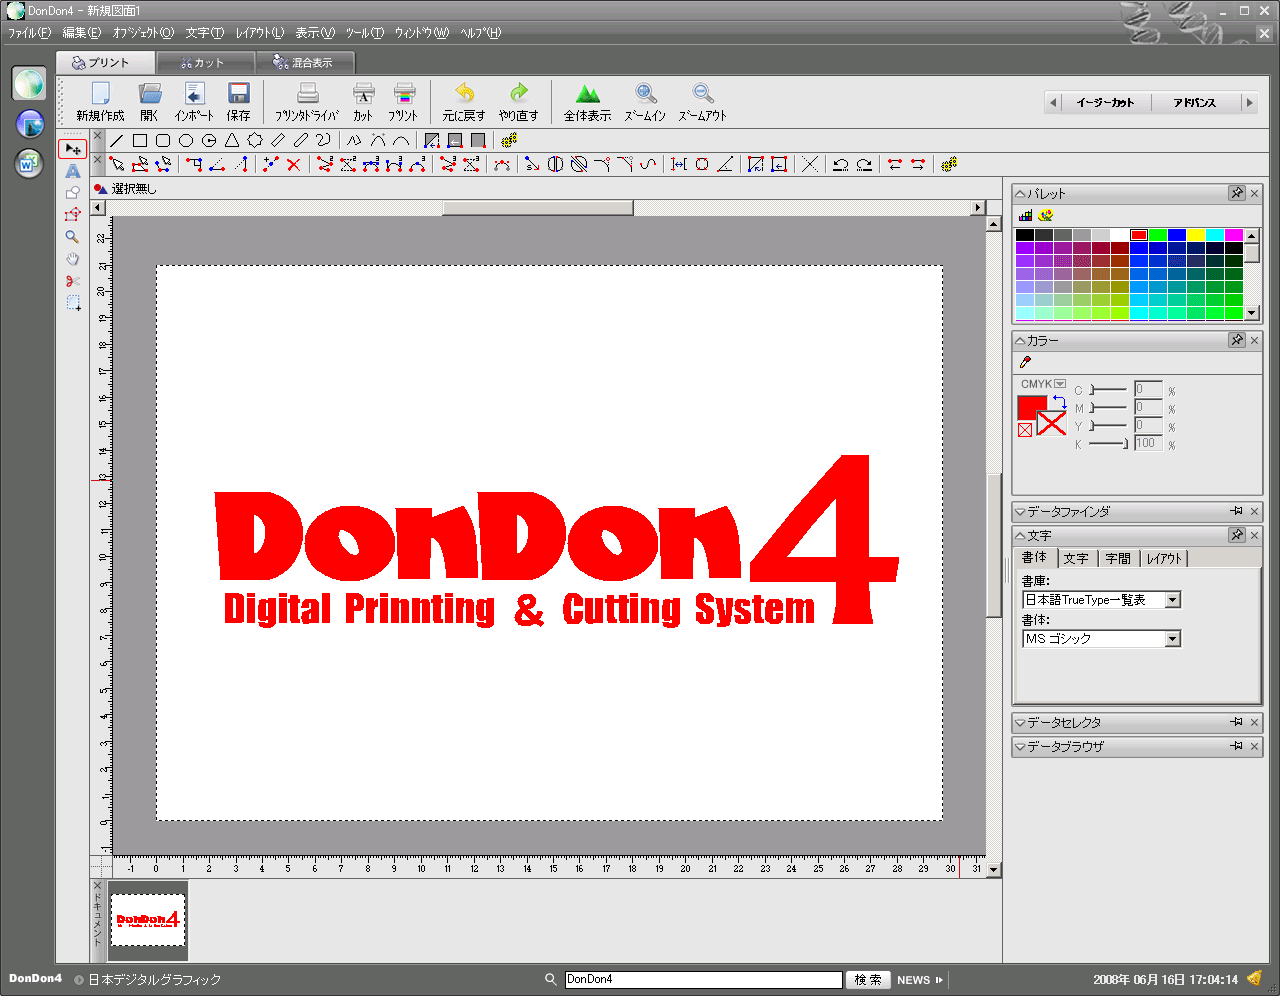Select the node edit tool in sidebar
Screen dimensions: 1280x996
(x=73, y=215)
